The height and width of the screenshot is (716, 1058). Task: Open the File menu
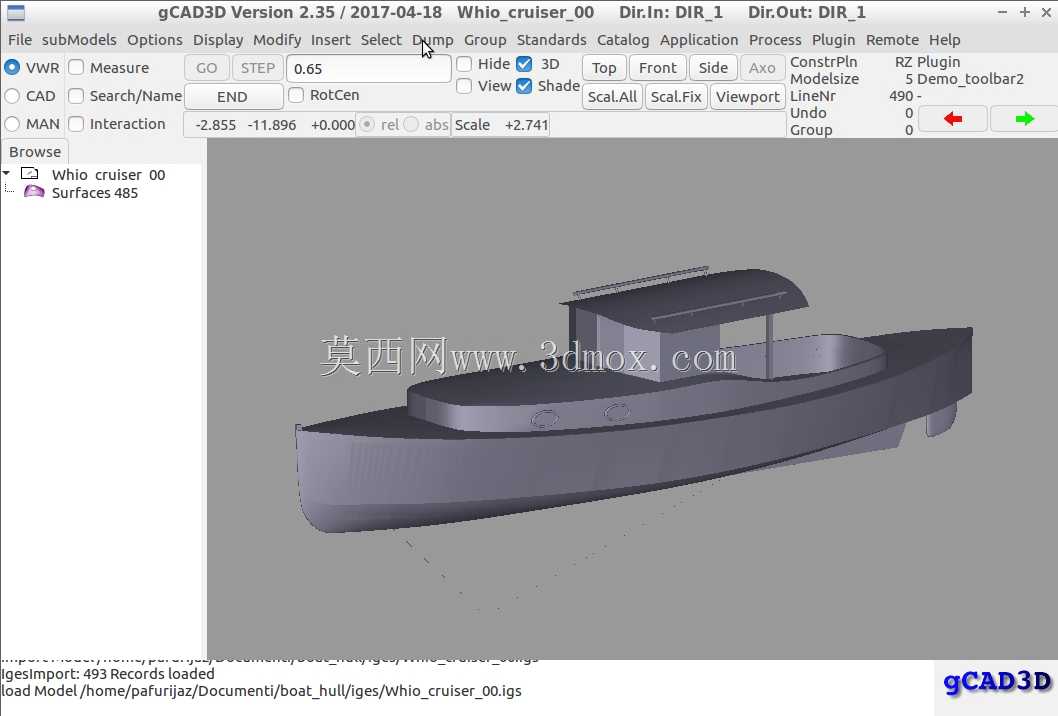pyautogui.click(x=20, y=40)
